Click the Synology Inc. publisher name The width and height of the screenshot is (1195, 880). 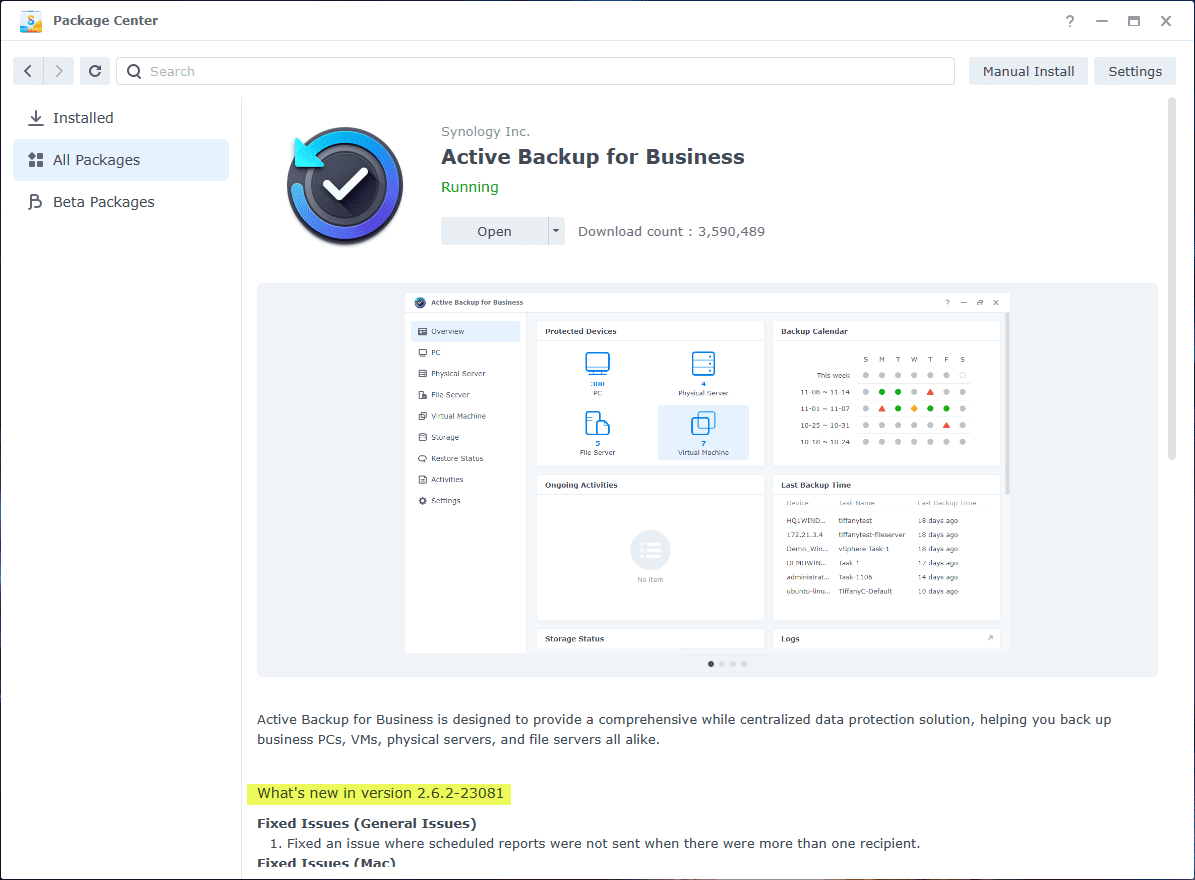(x=485, y=132)
